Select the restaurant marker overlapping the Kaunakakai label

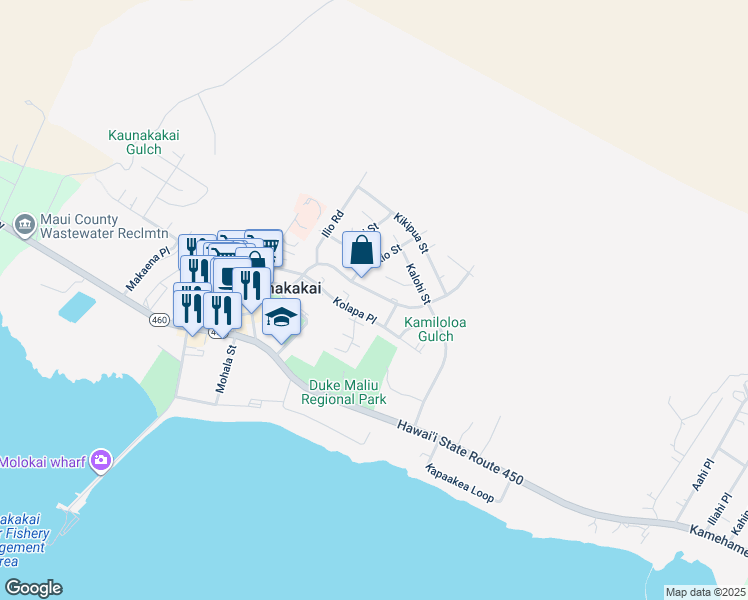[251, 289]
